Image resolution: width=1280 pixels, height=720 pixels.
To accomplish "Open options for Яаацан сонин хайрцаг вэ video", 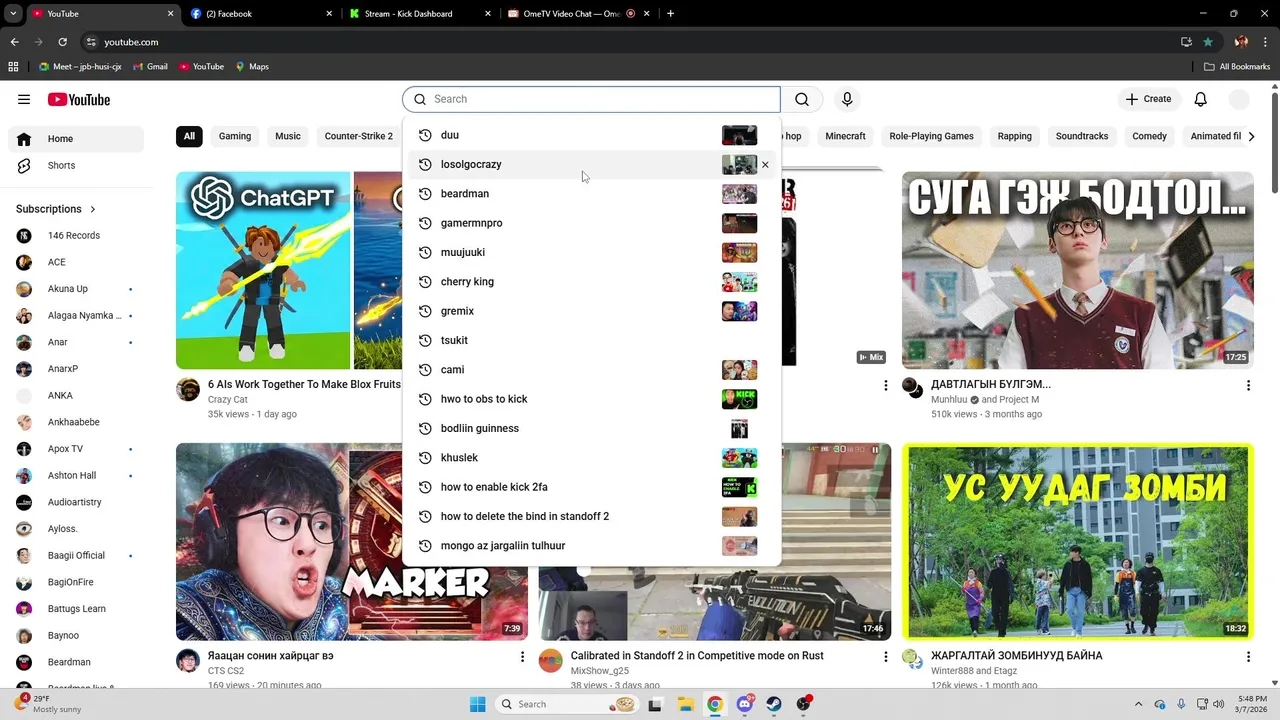I will pos(522,656).
